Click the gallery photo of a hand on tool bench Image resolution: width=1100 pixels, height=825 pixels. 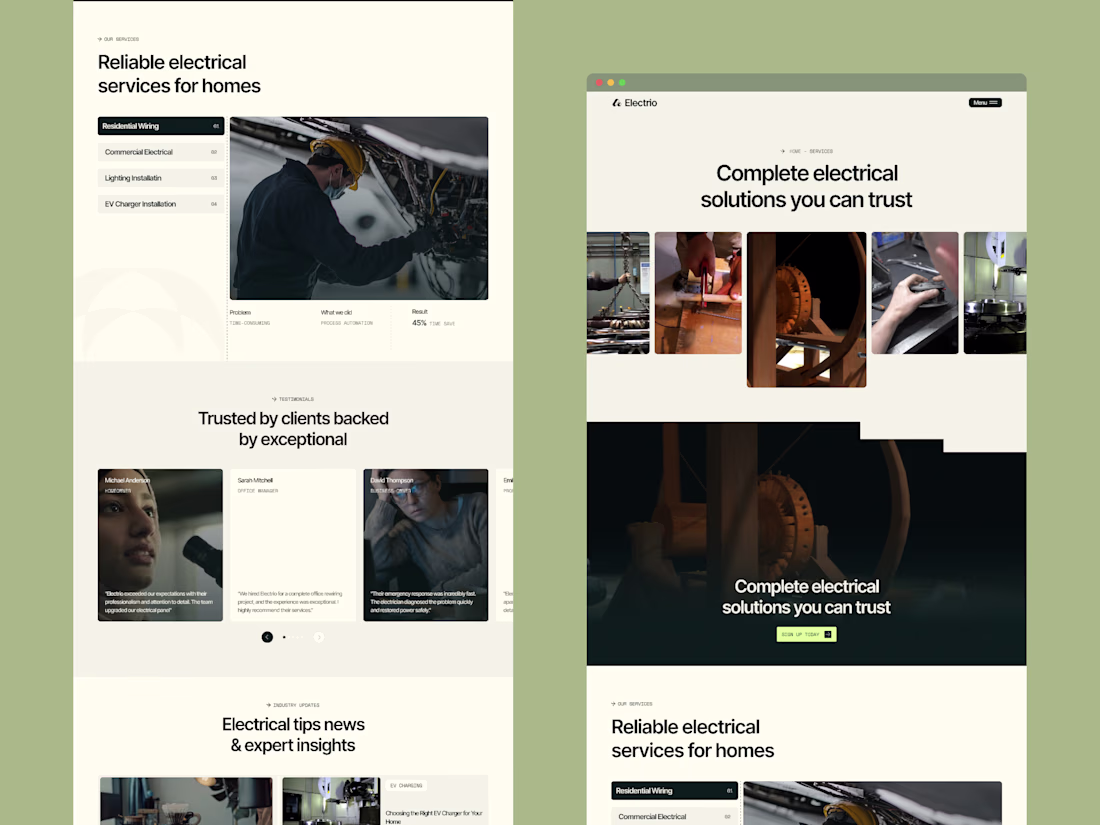click(914, 293)
